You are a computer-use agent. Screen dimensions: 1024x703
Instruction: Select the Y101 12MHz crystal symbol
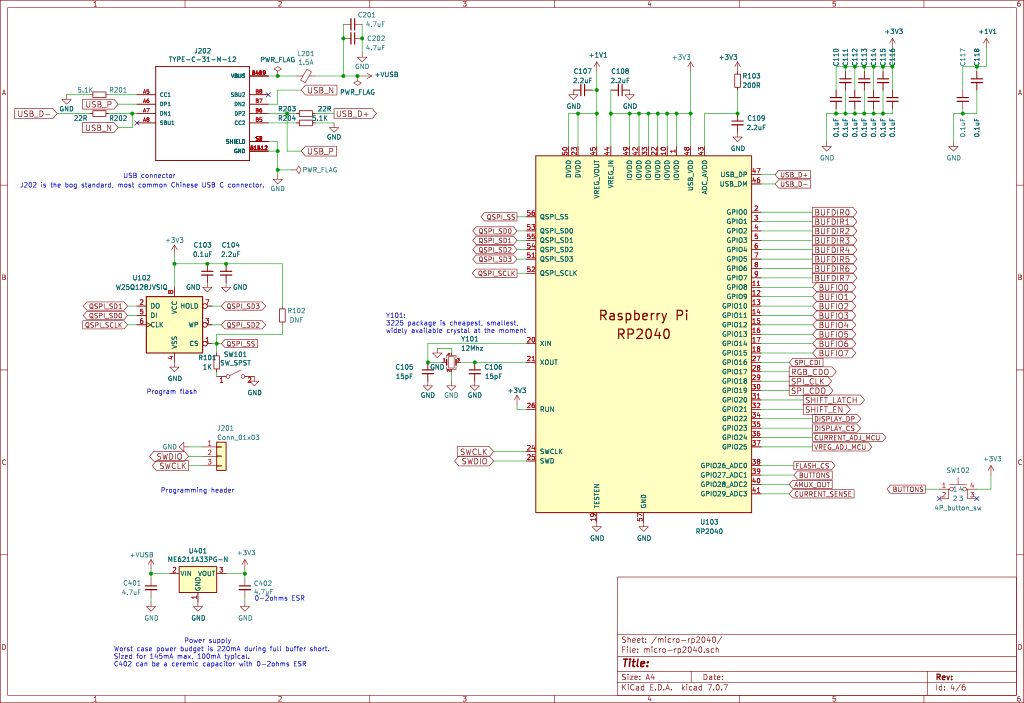[451, 362]
